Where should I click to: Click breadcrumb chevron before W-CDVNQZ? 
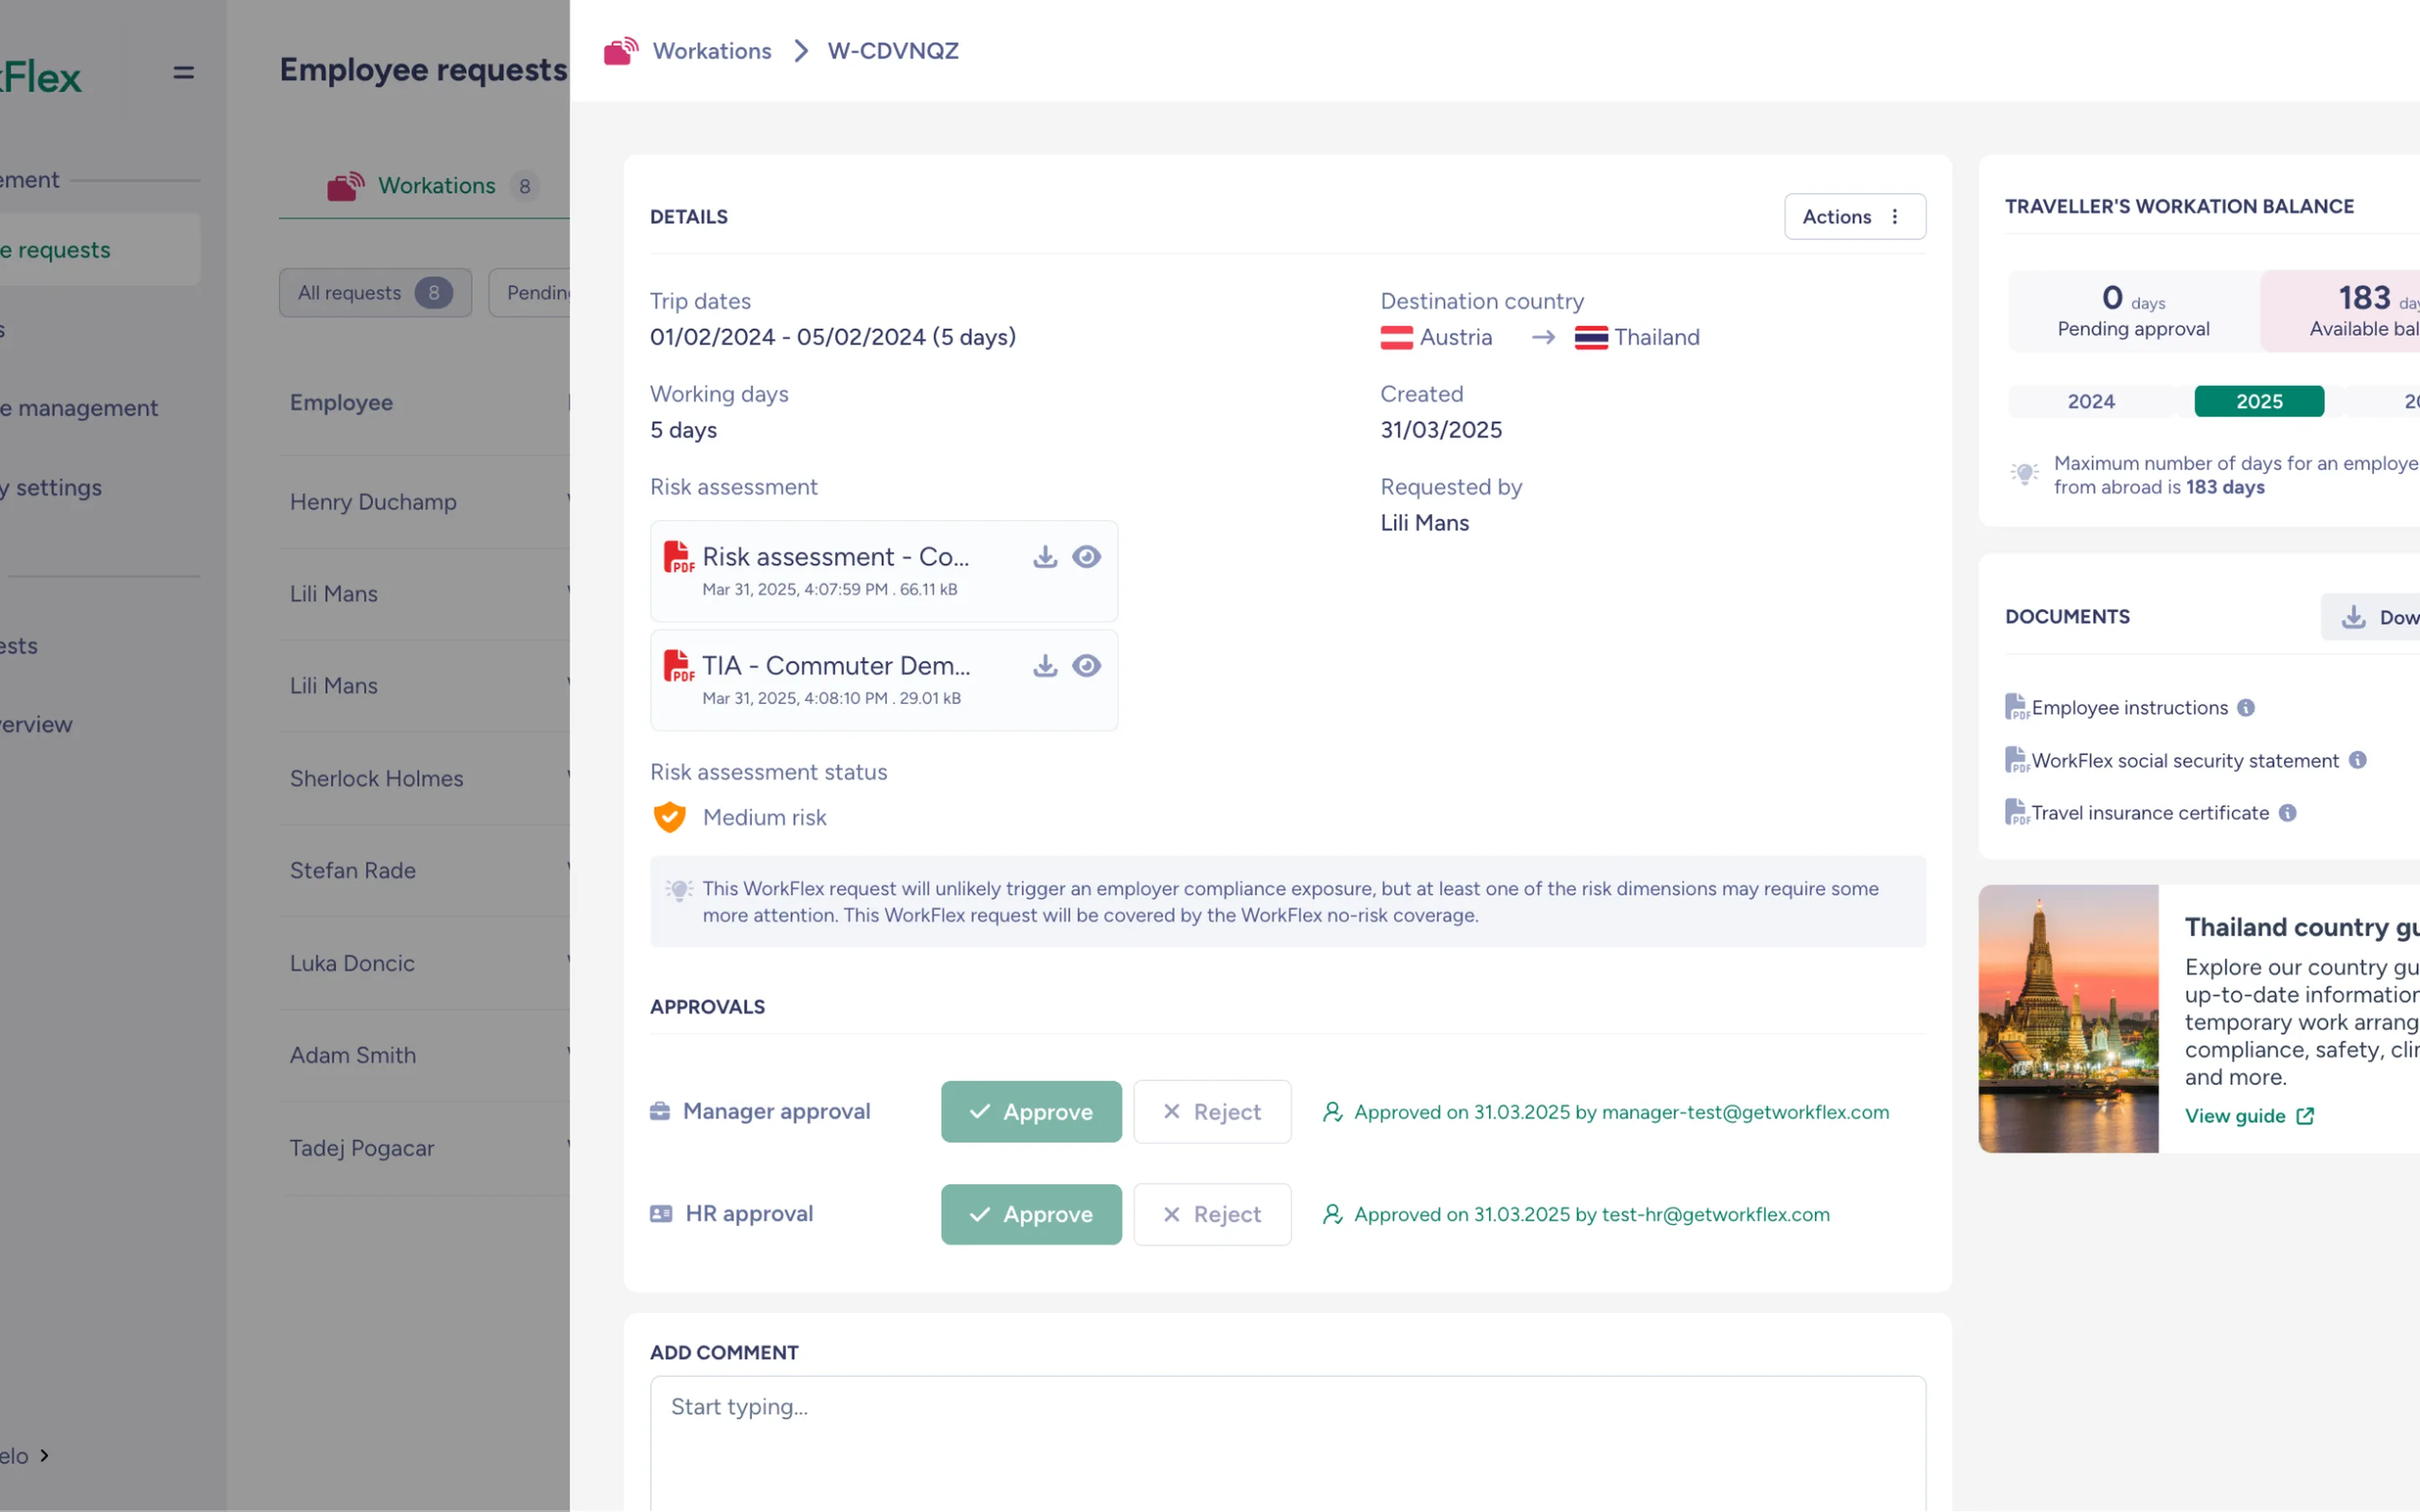(801, 50)
